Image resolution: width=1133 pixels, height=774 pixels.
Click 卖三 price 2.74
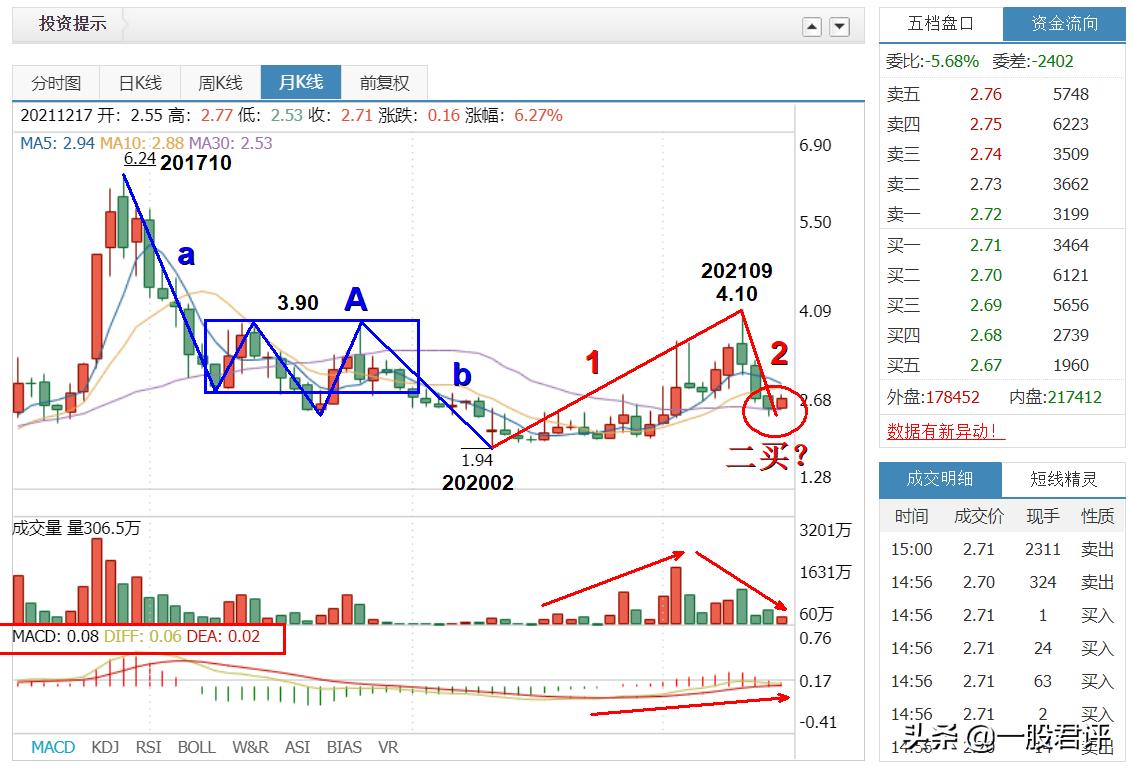pos(986,155)
